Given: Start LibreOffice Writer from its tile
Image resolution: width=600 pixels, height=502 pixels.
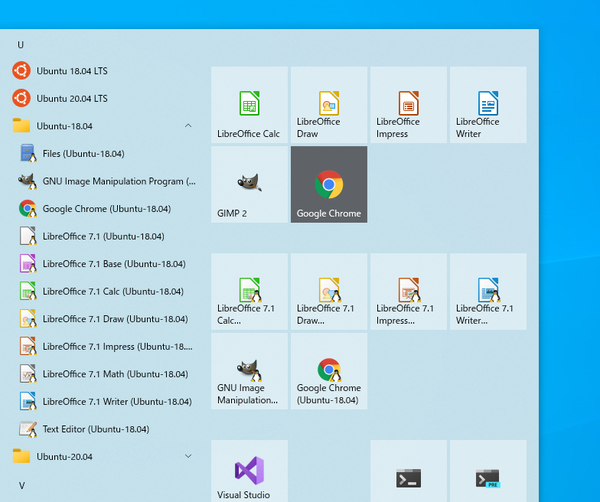Looking at the screenshot, I should click(487, 105).
